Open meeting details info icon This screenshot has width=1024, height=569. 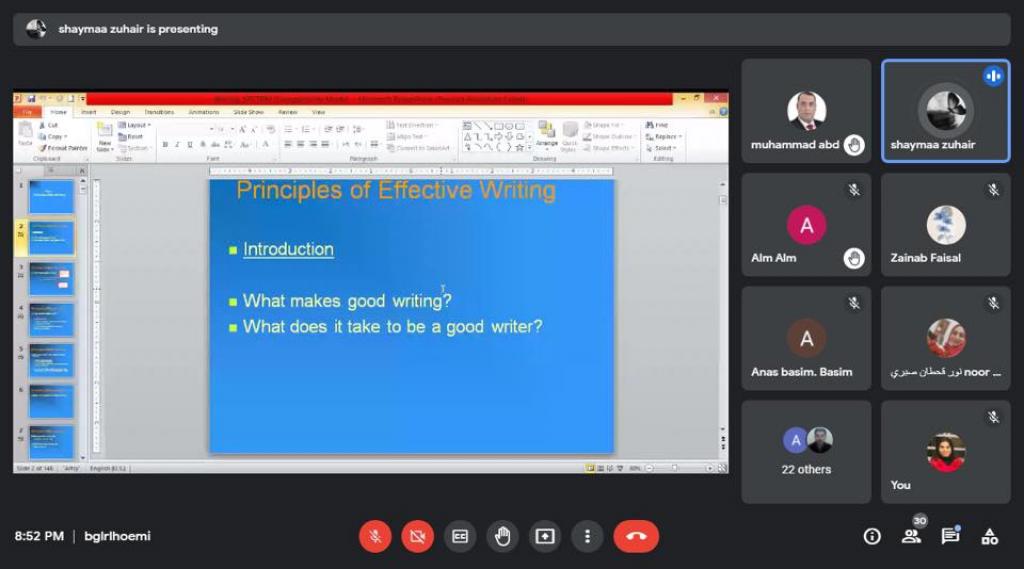click(872, 537)
